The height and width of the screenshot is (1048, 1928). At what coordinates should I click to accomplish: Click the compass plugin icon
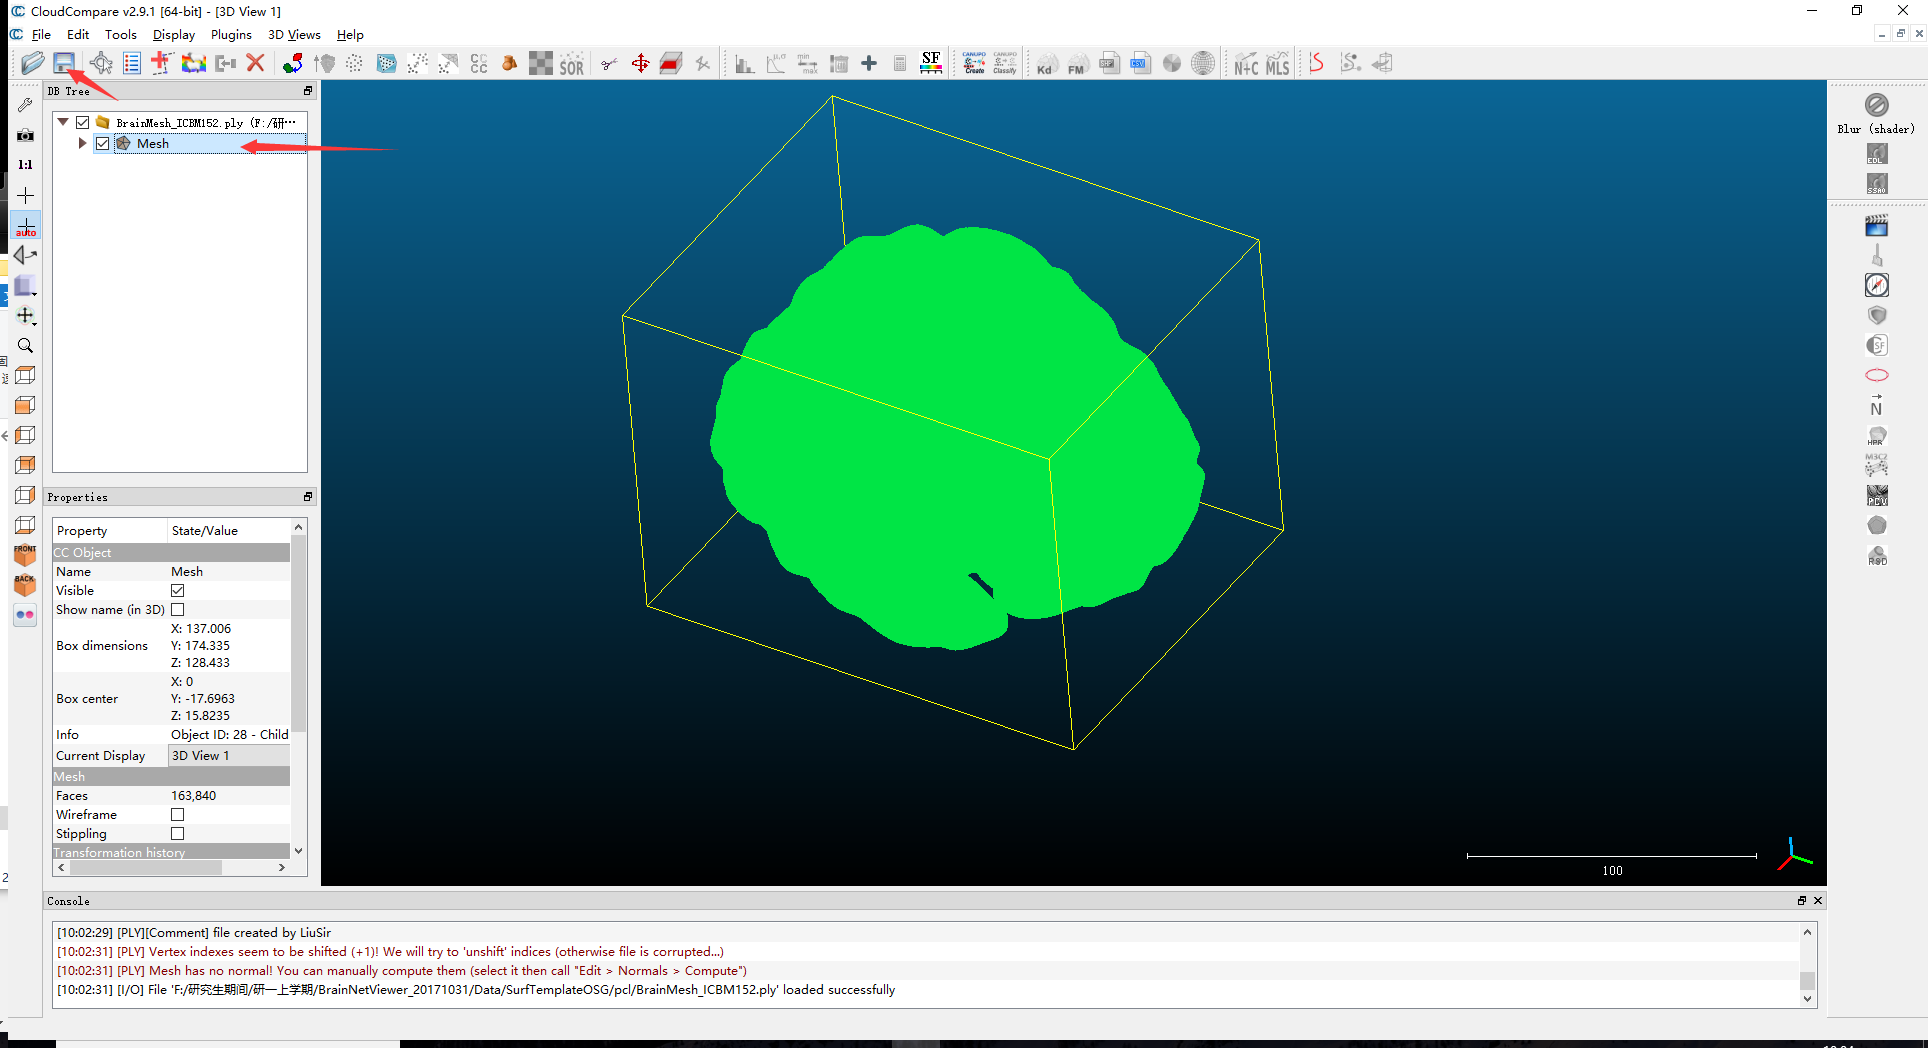pyautogui.click(x=1876, y=285)
